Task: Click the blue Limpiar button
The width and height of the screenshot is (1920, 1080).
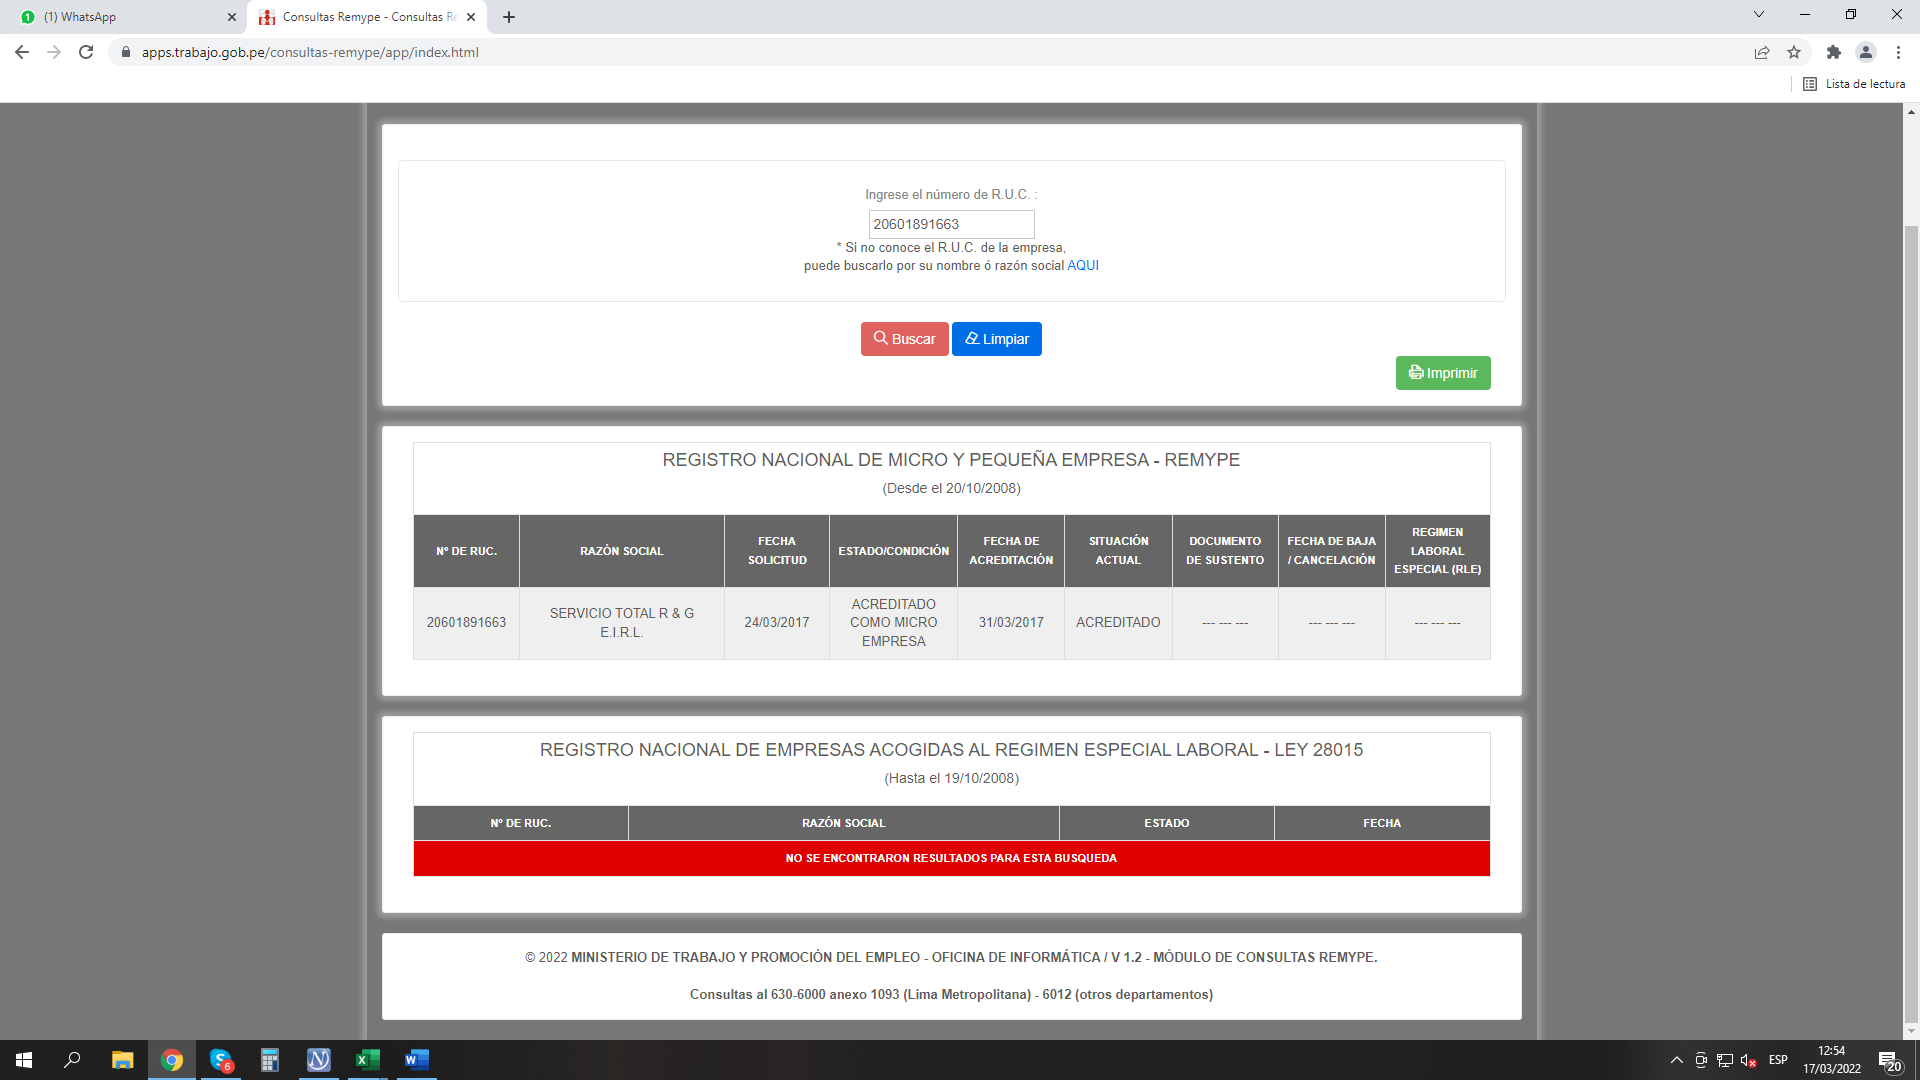Action: 996,339
